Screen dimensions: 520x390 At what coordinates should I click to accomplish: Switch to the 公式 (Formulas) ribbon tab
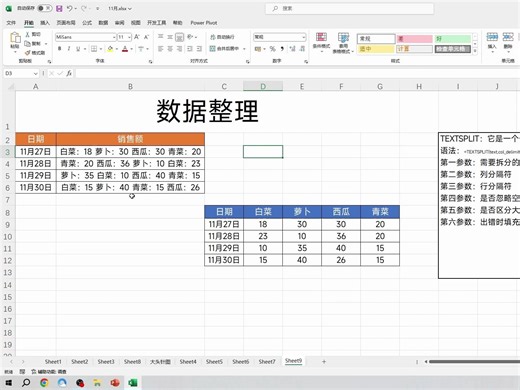tap(87, 23)
